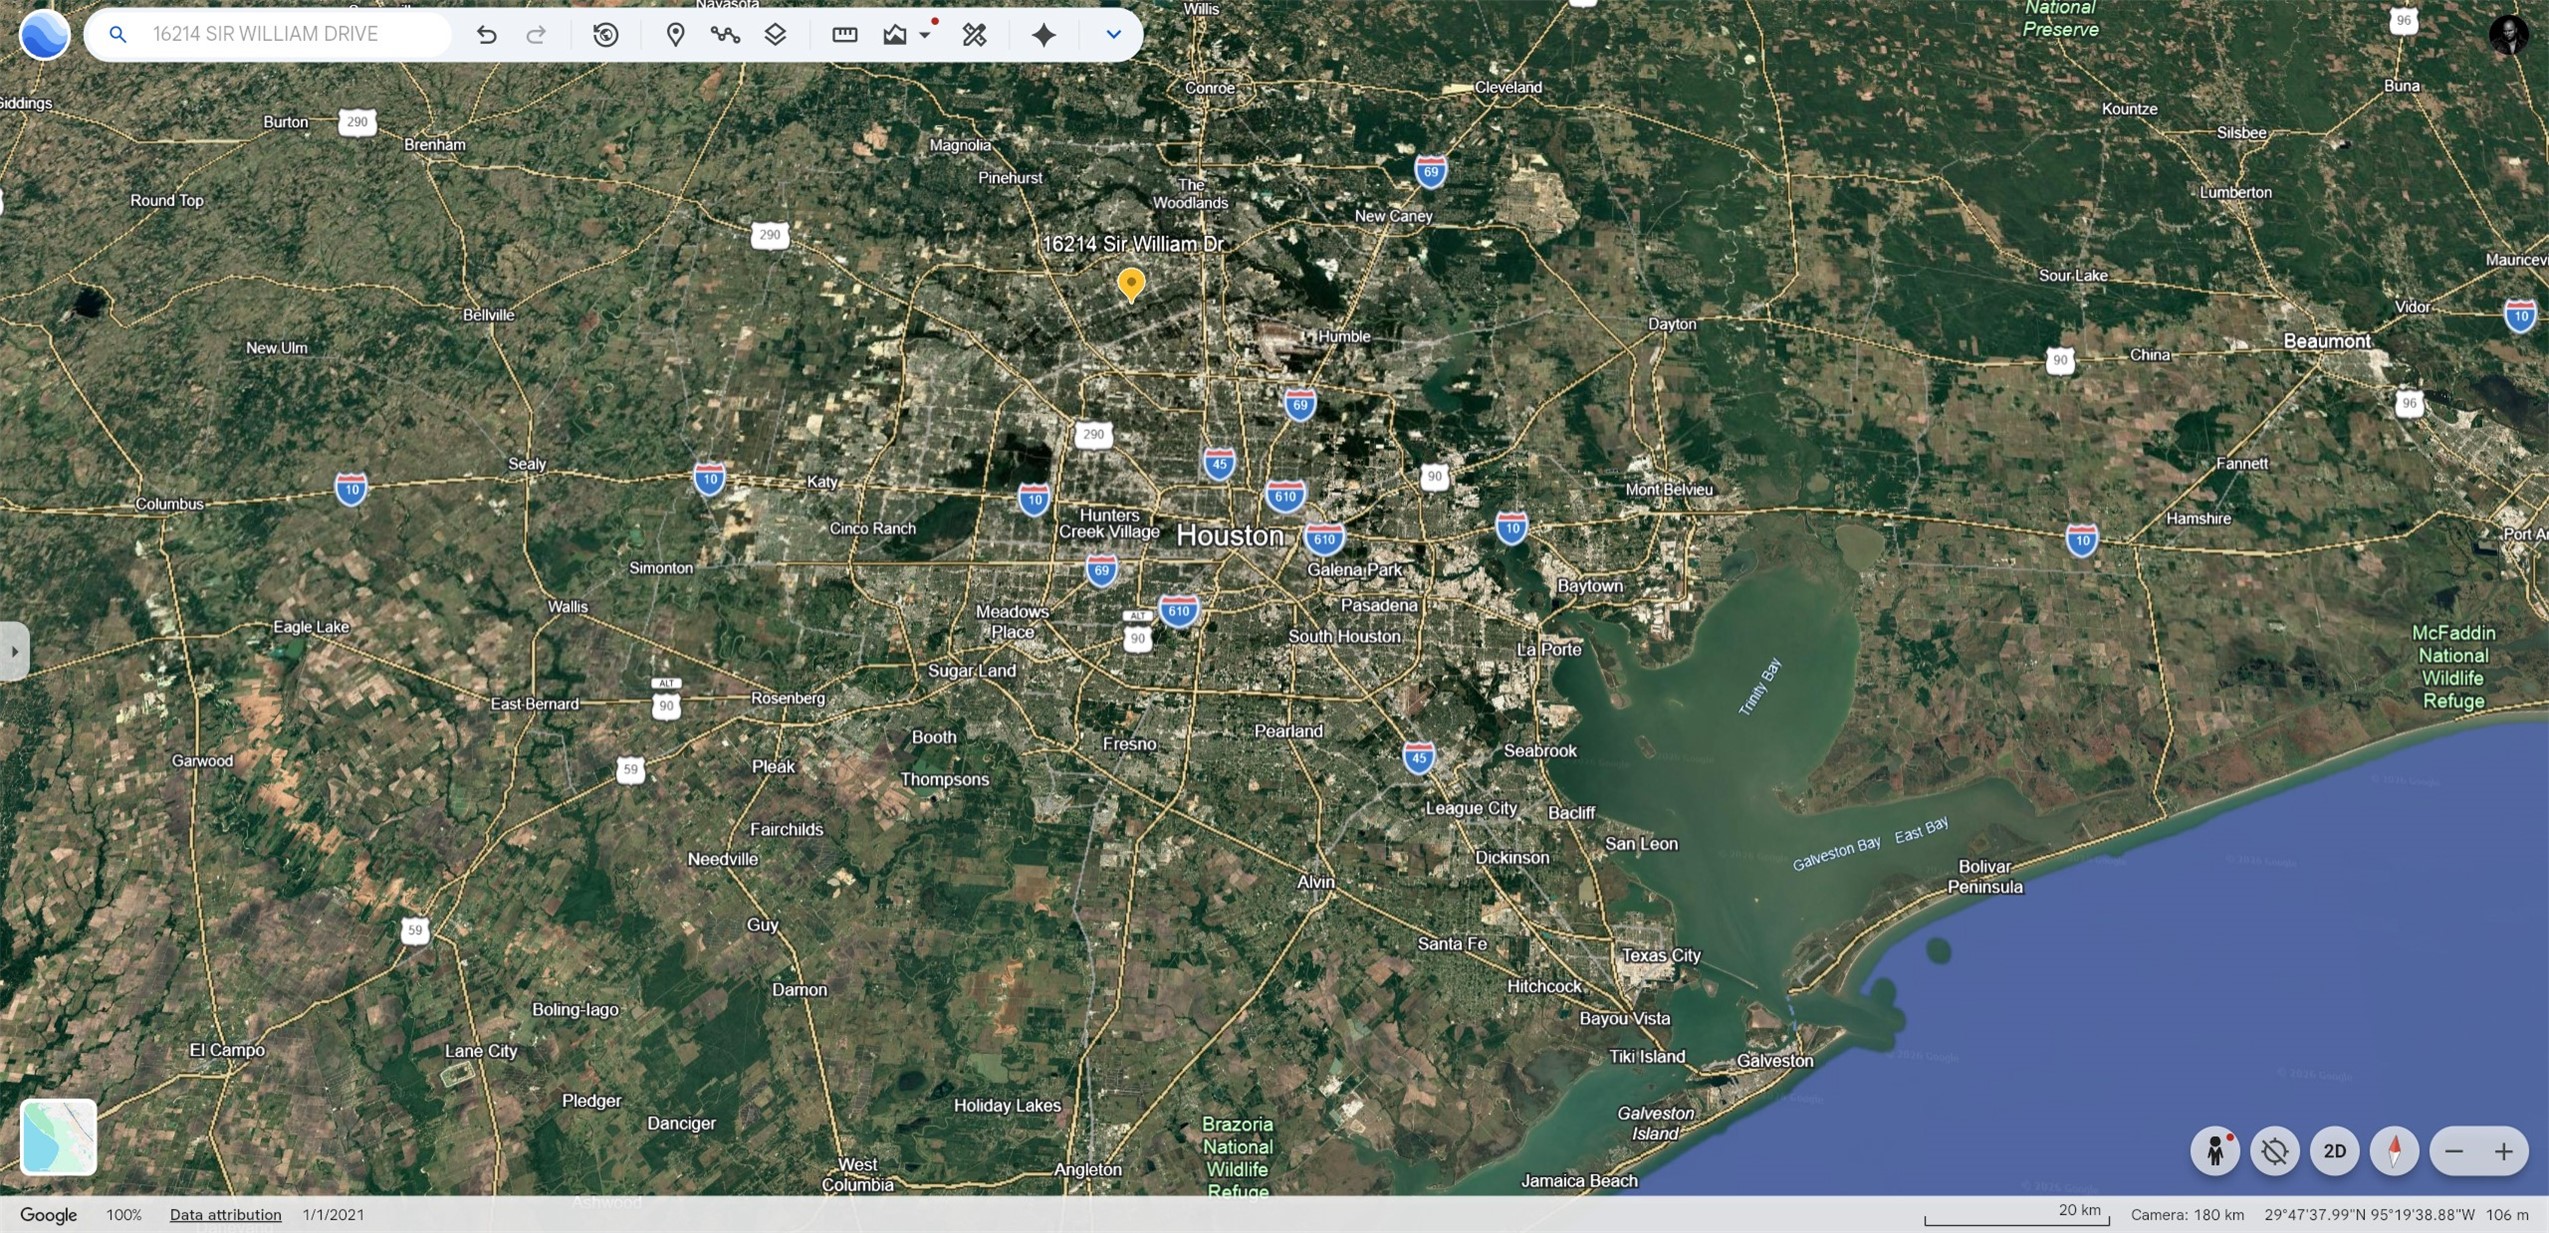
Task: Toggle globe rotation lock
Action: (2275, 1151)
